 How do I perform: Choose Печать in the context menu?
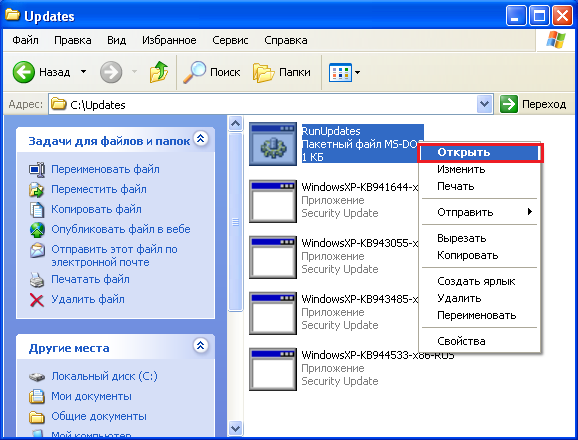click(x=480, y=186)
